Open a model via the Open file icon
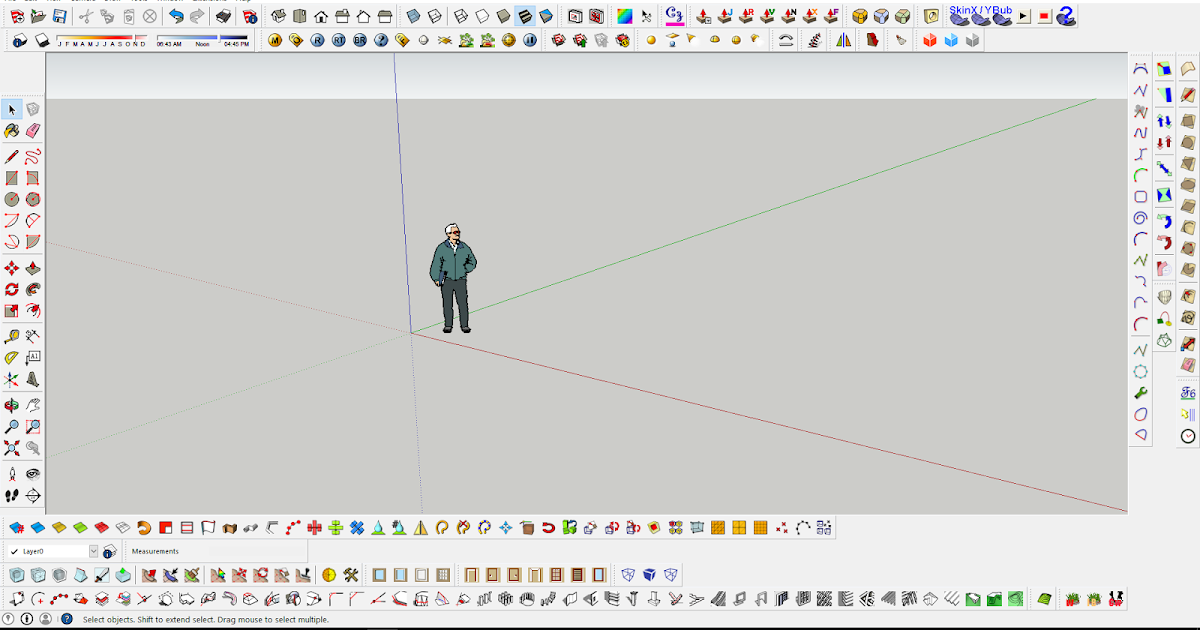 pyautogui.click(x=37, y=16)
